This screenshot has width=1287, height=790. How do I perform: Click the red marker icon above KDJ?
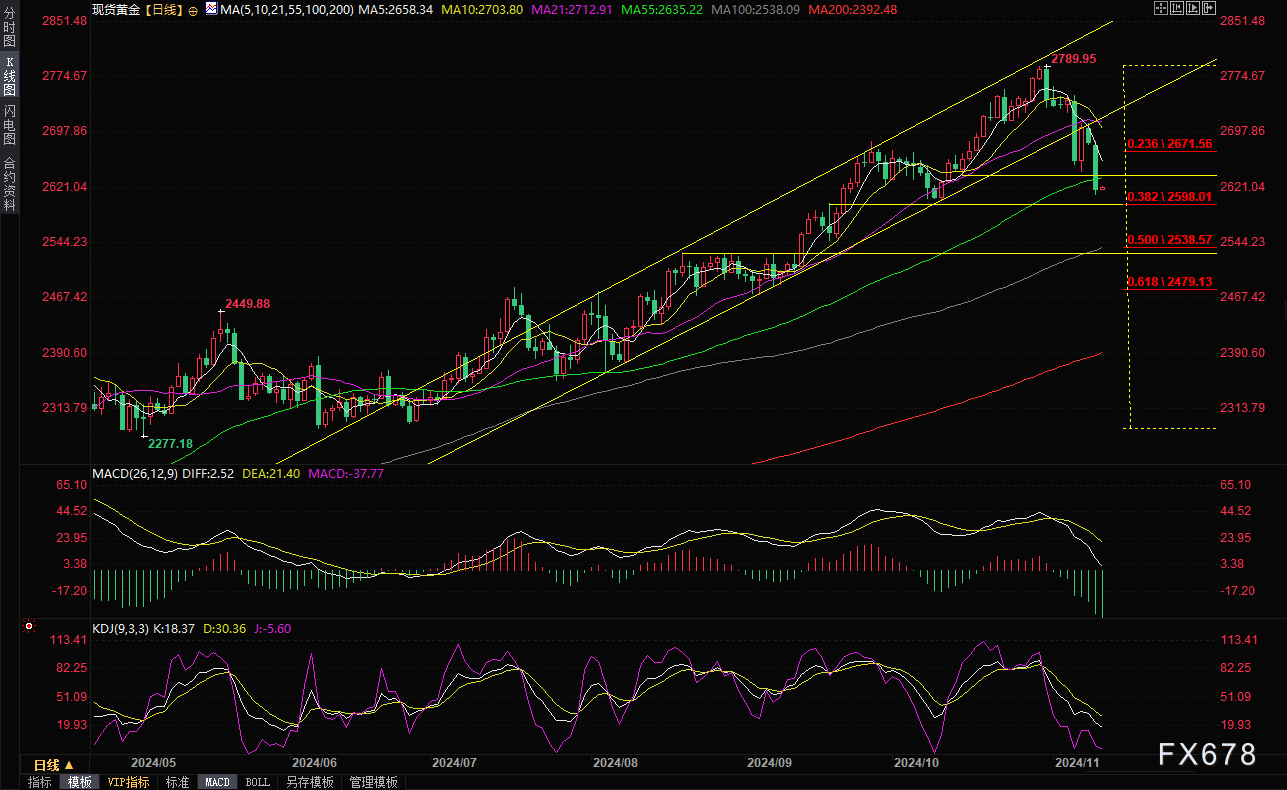(28, 628)
